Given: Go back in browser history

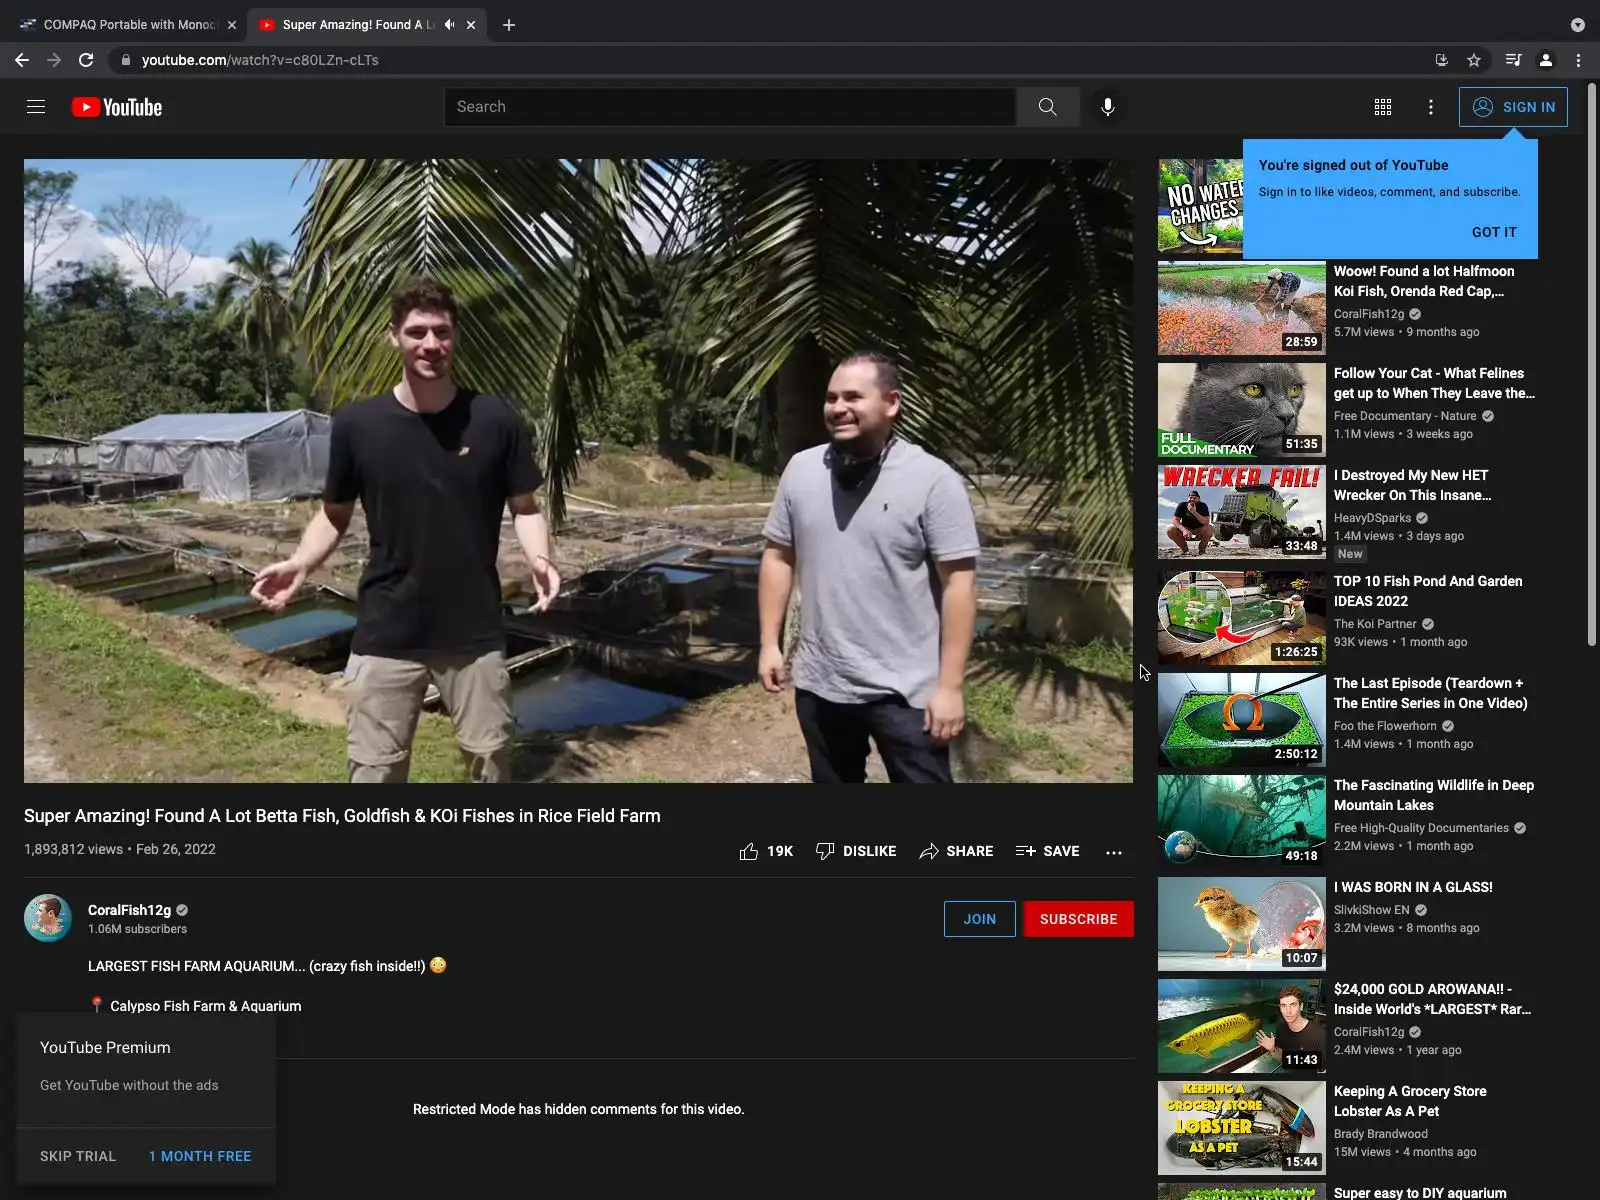Looking at the screenshot, I should point(22,60).
